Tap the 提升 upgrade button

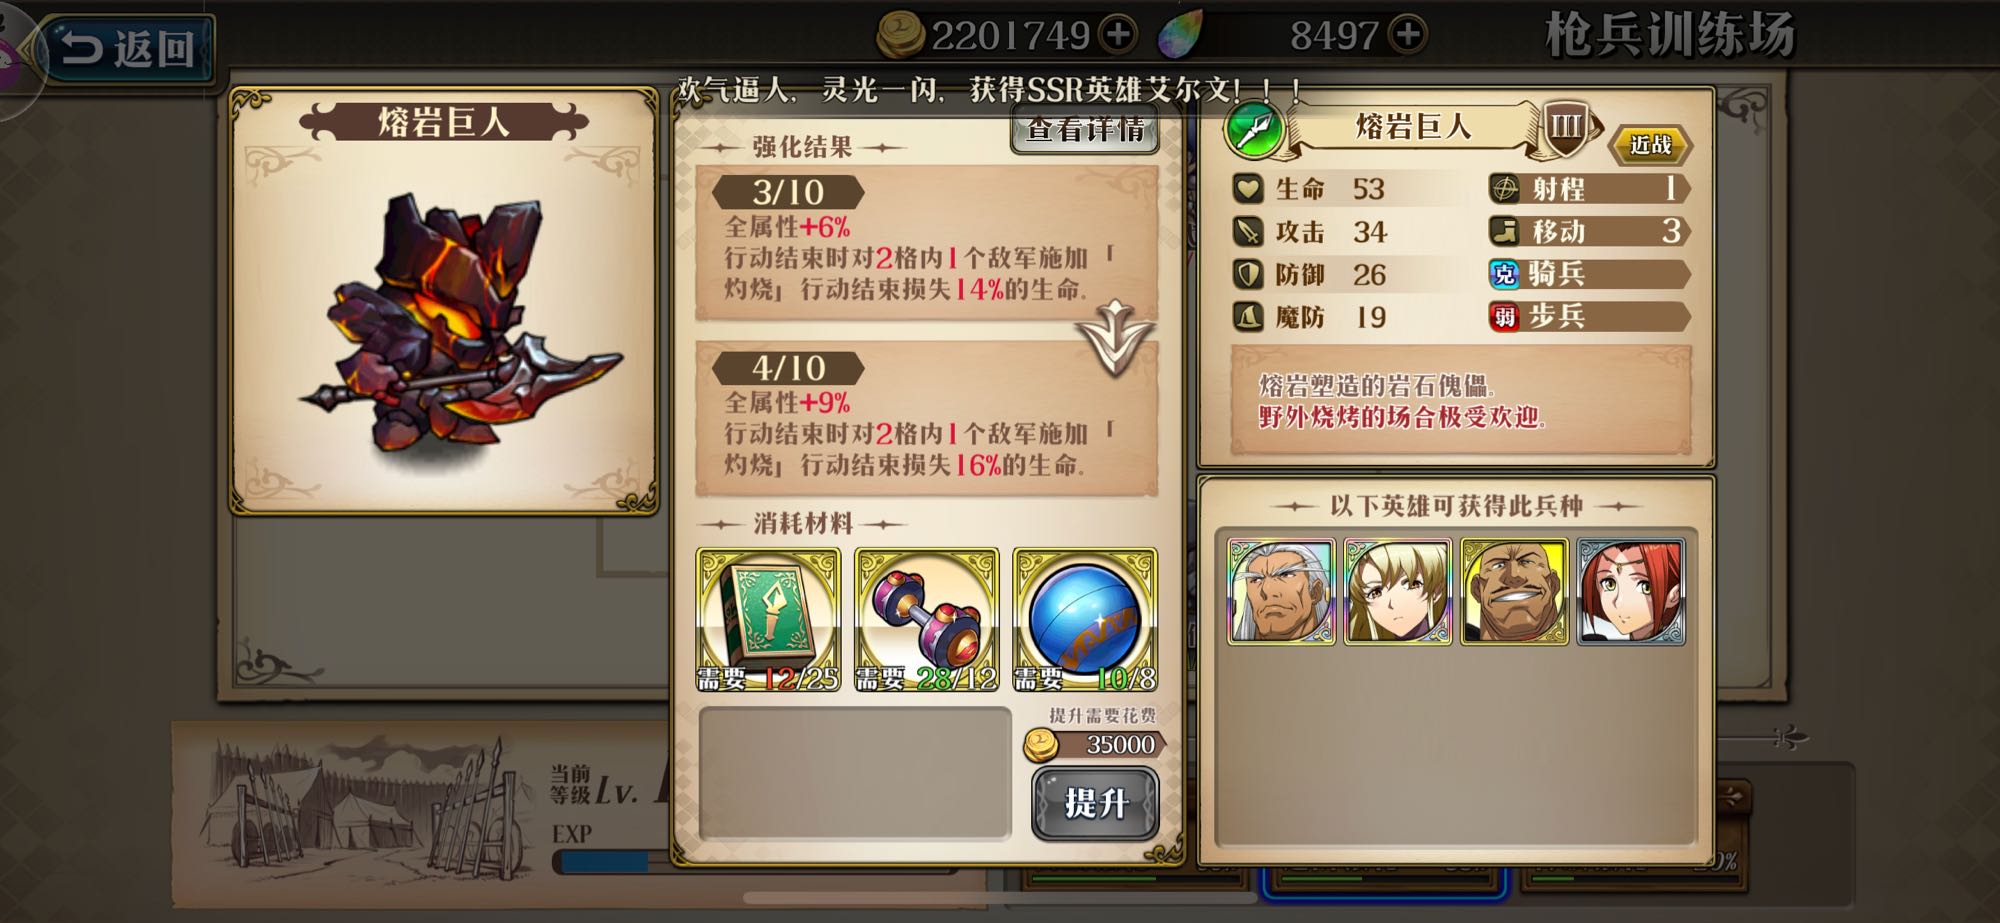pyautogui.click(x=1095, y=803)
